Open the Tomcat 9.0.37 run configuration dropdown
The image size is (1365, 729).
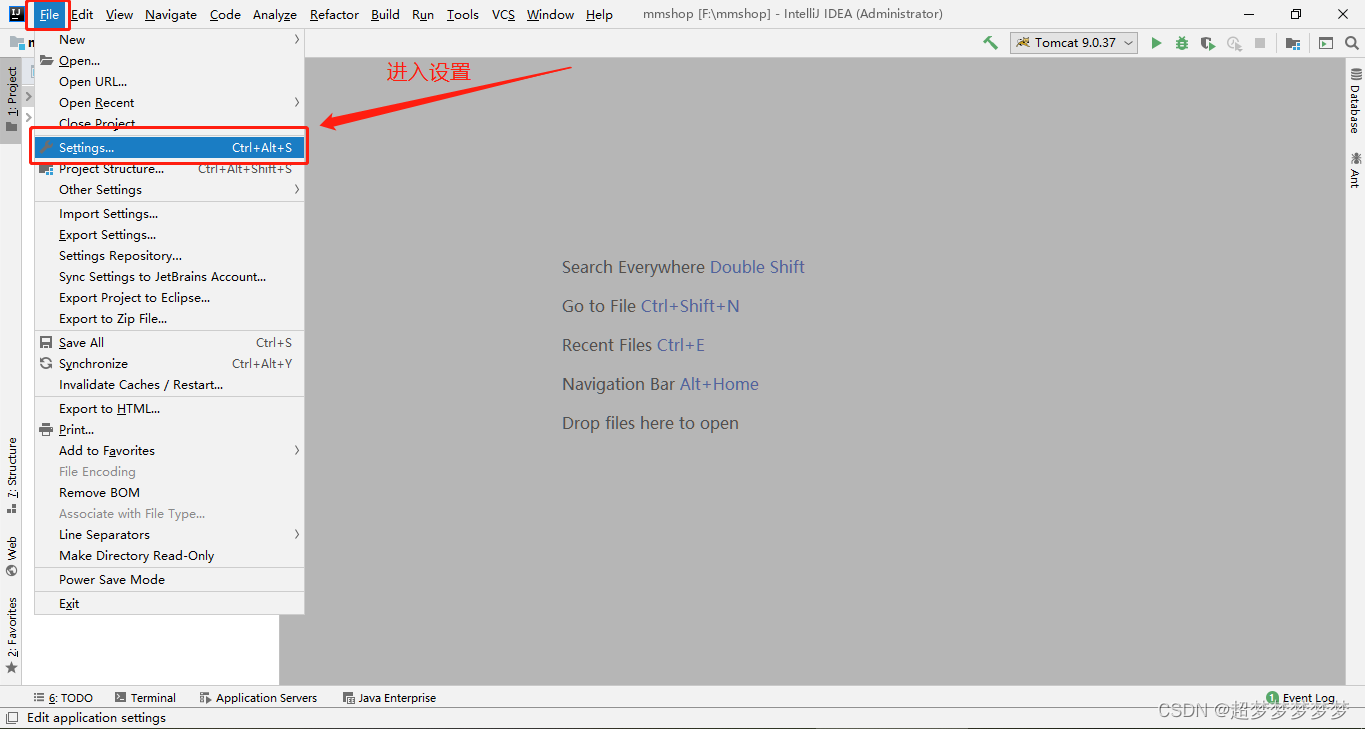tap(1075, 43)
